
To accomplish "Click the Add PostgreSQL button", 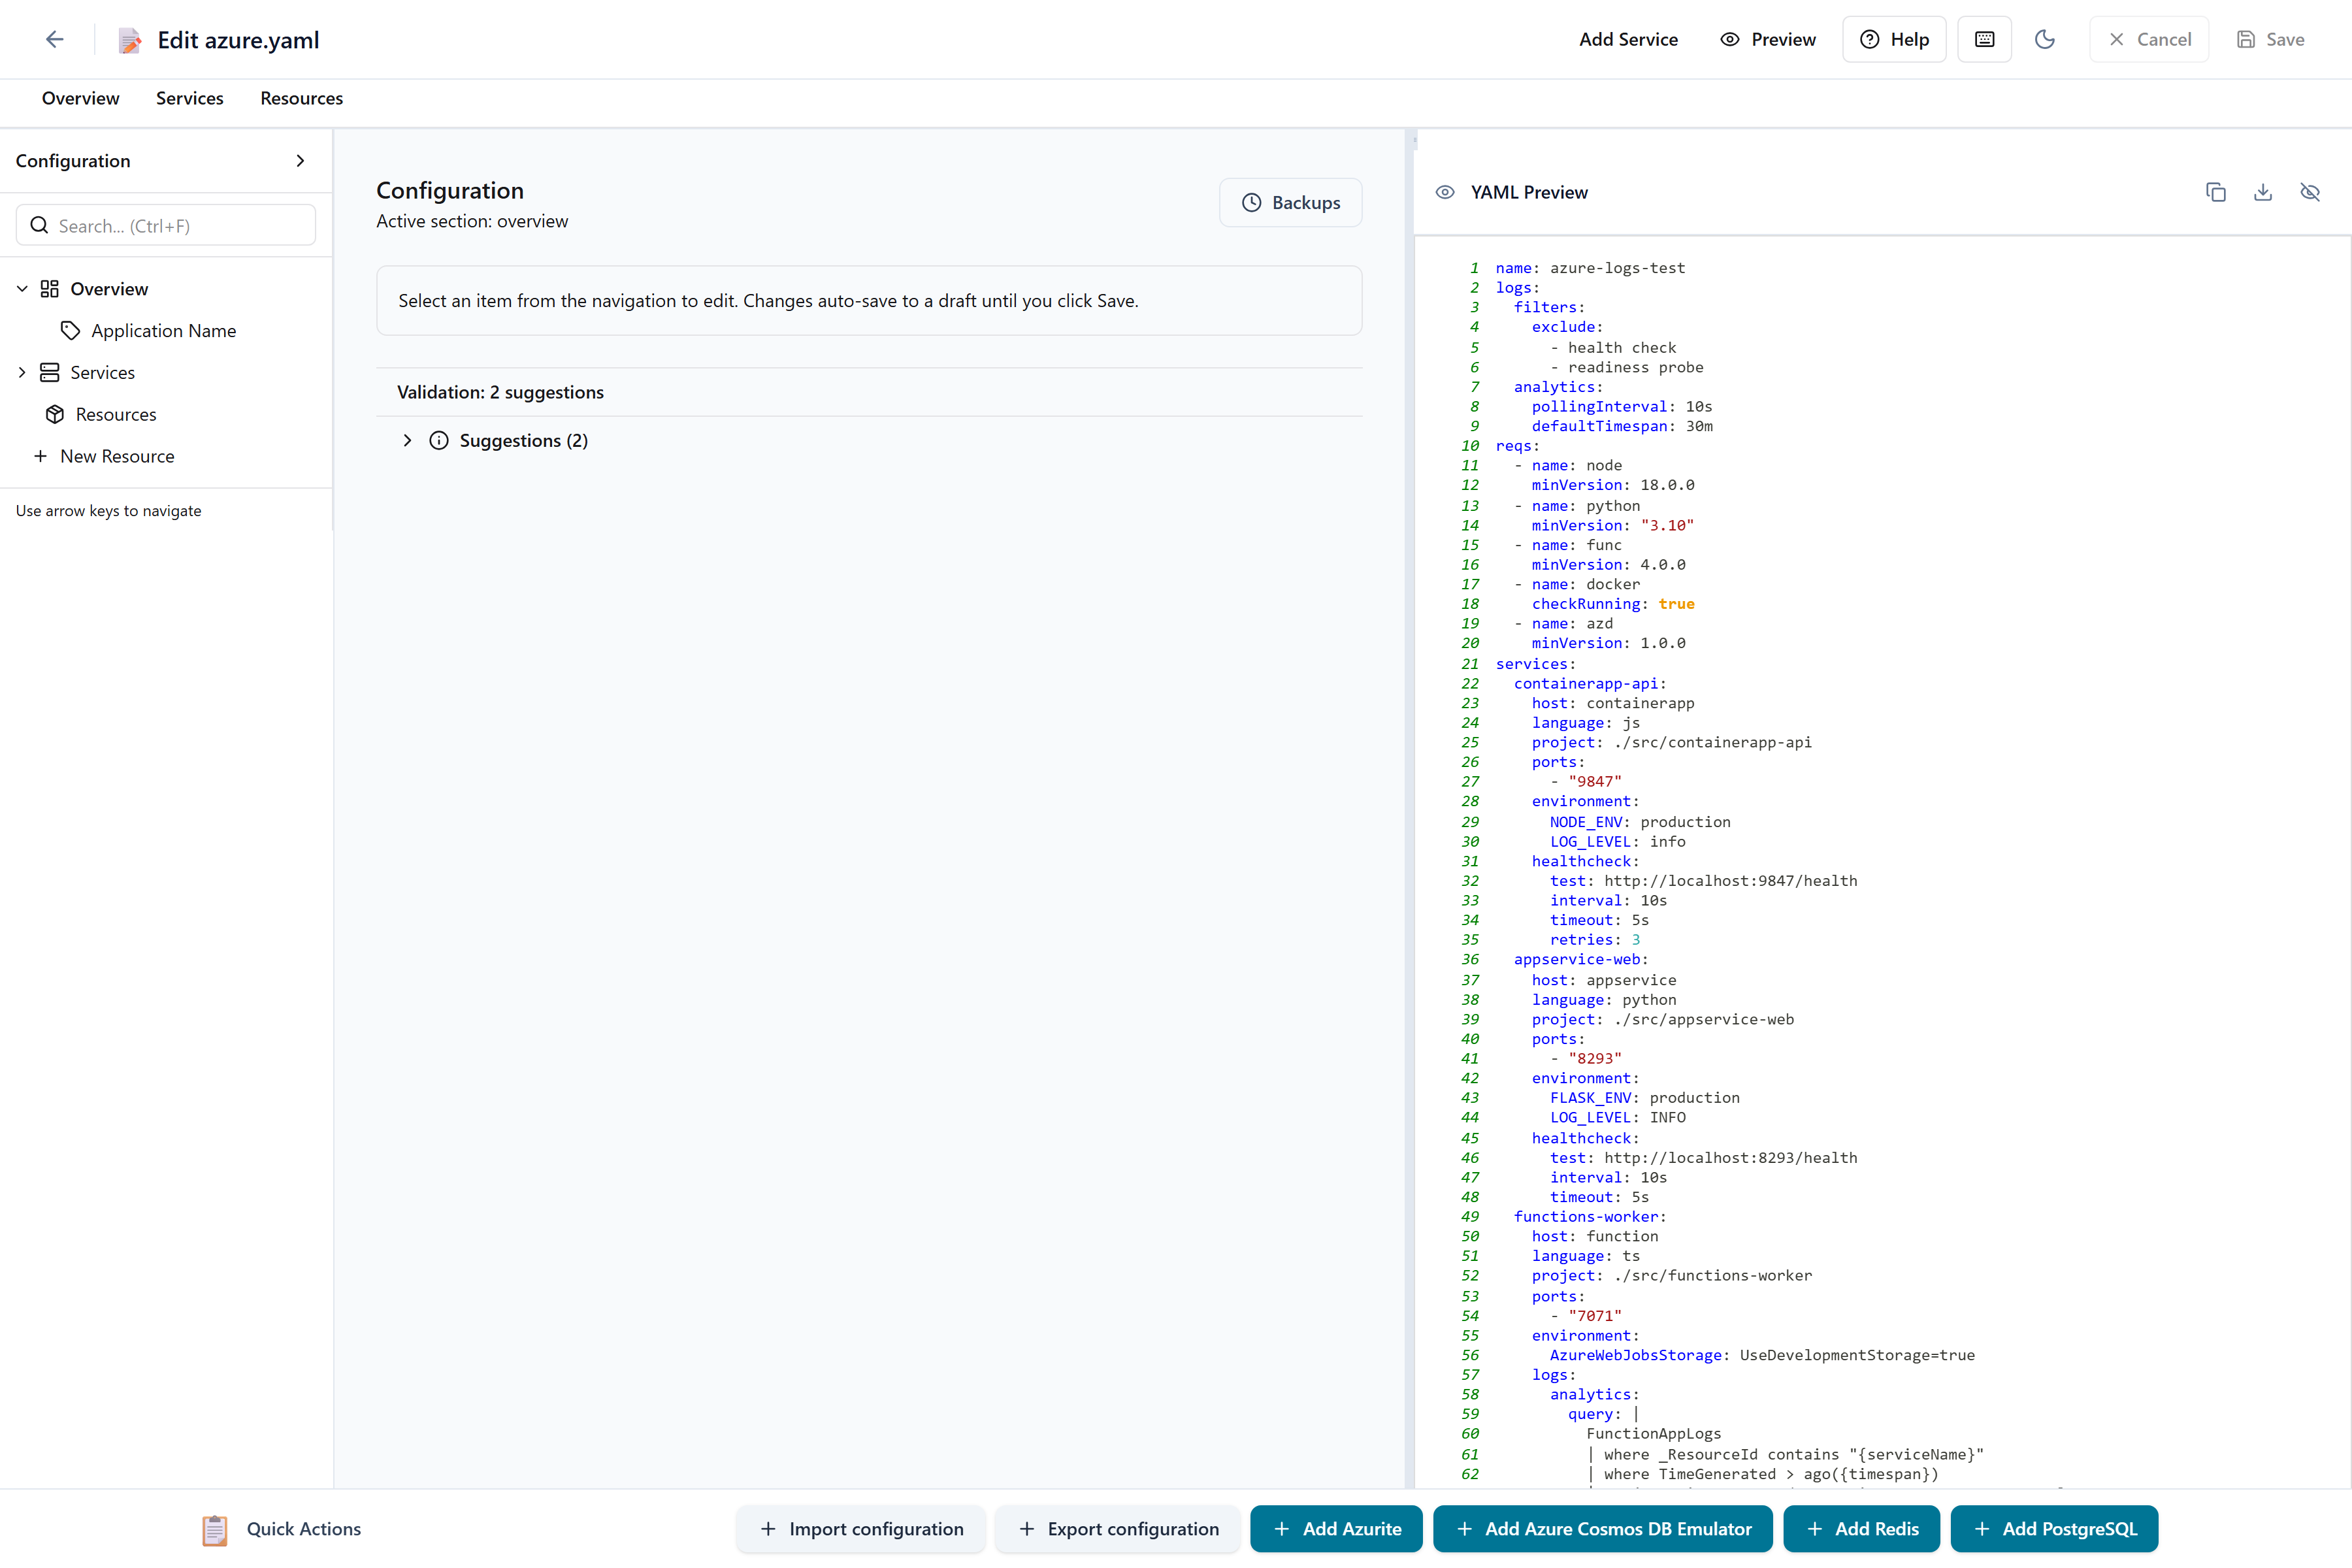I will tap(2054, 1529).
